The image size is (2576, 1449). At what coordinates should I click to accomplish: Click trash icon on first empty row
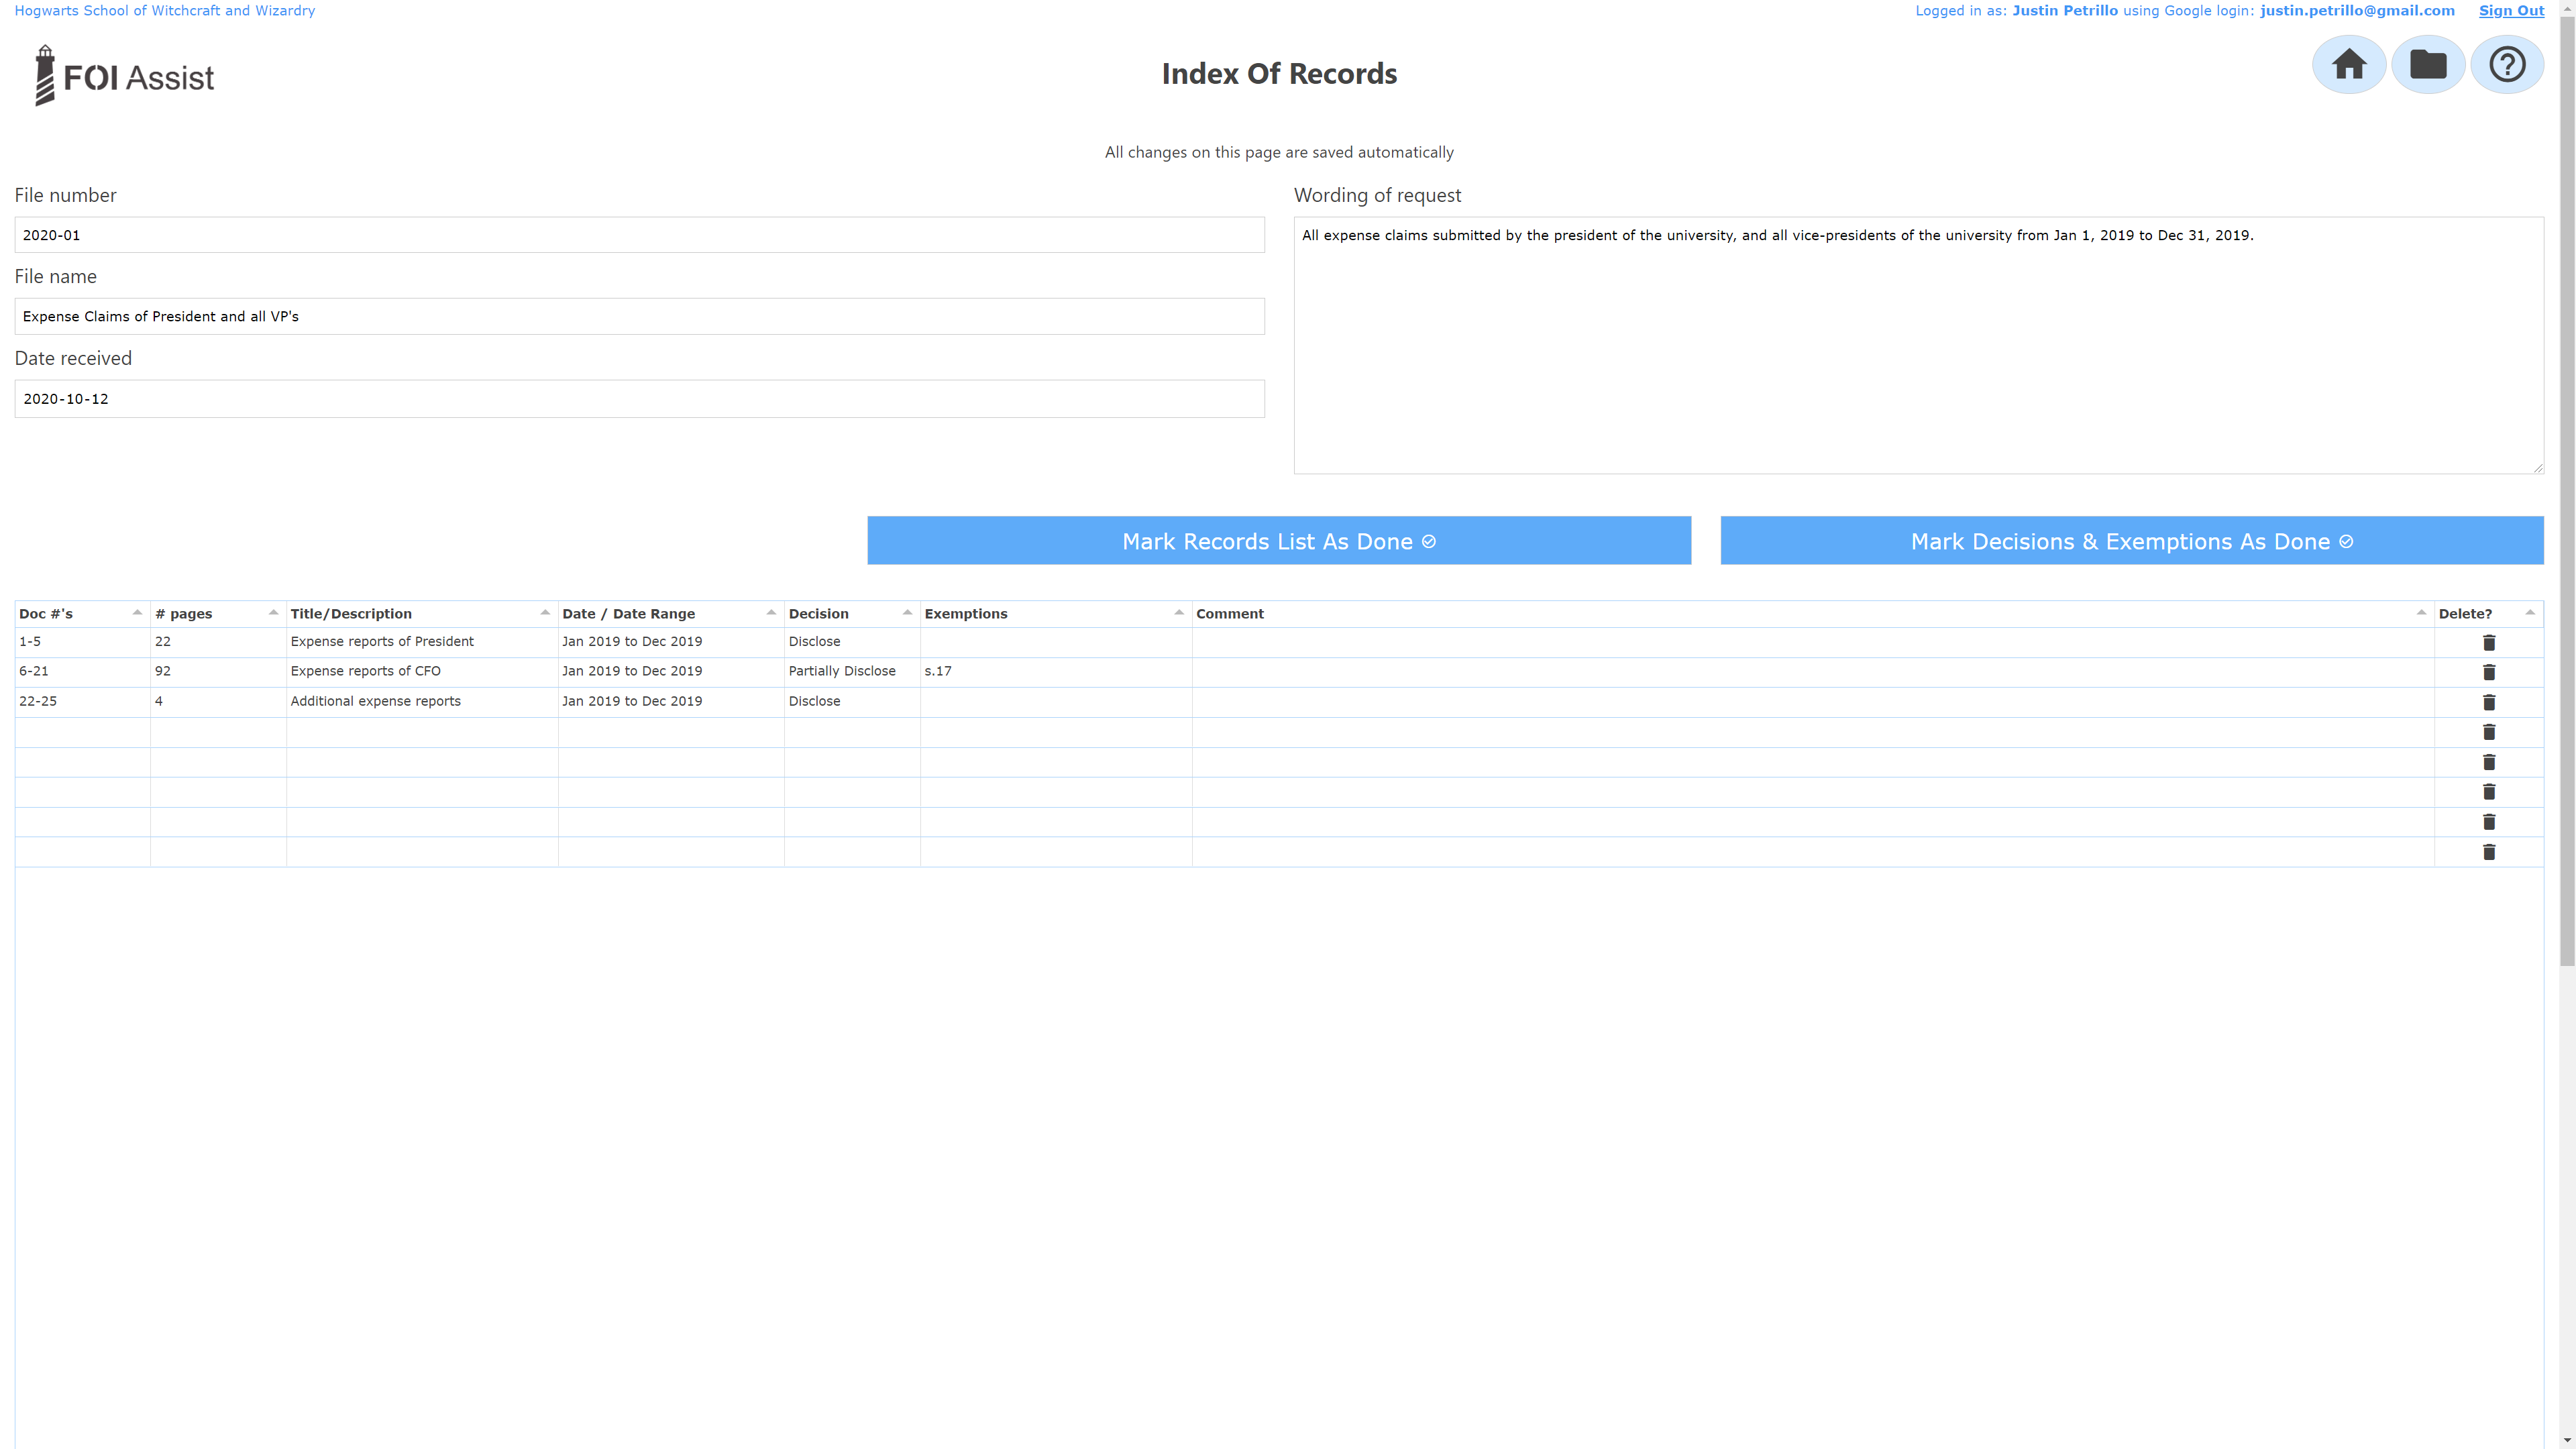click(2488, 732)
